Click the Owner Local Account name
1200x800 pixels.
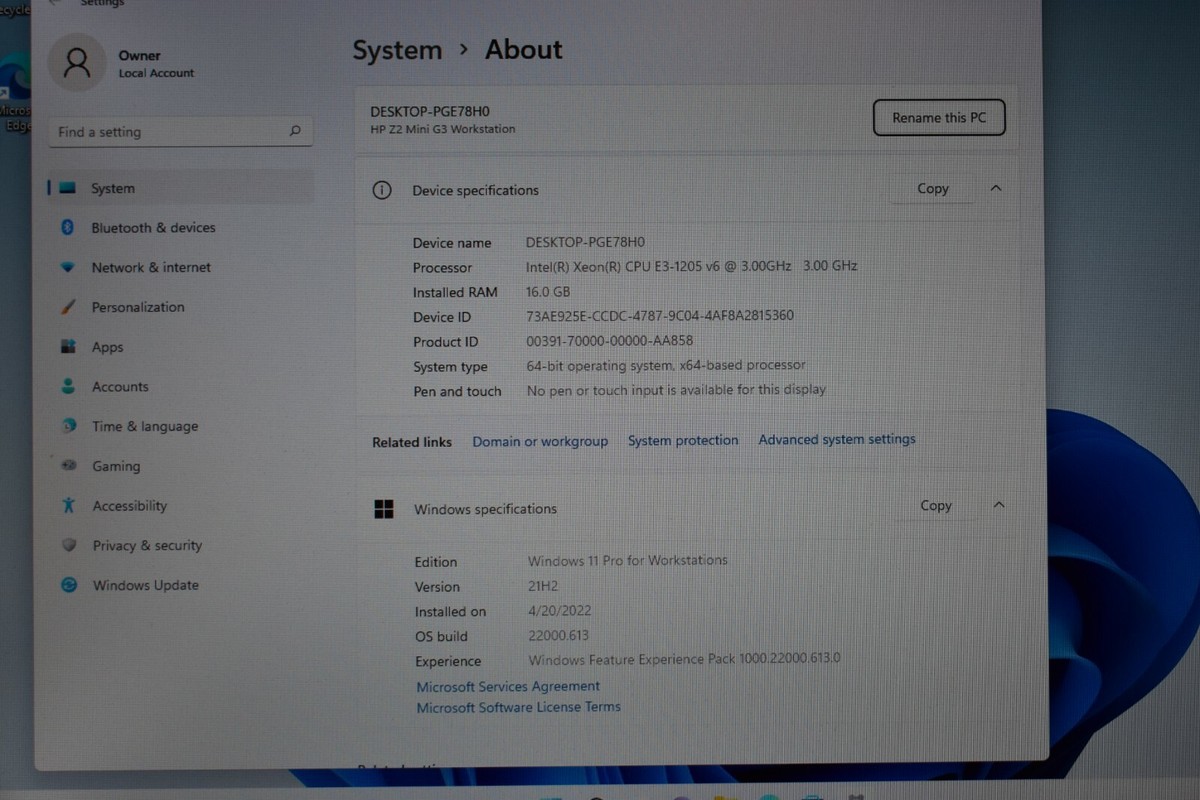[x=156, y=64]
